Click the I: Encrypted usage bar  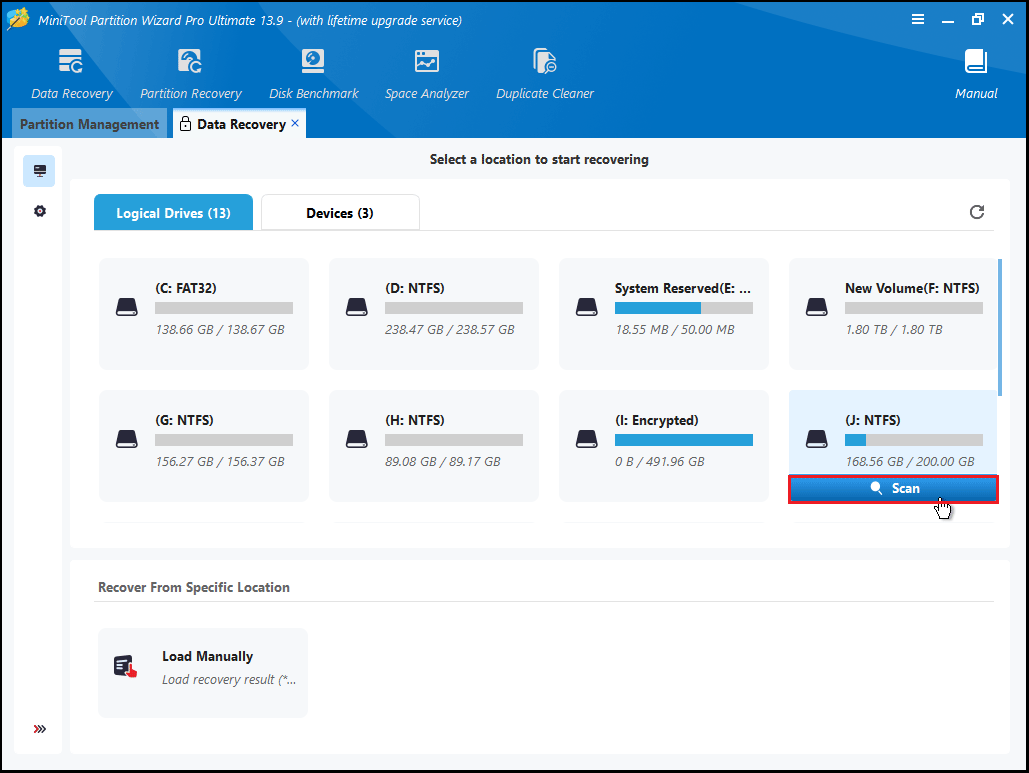684,440
